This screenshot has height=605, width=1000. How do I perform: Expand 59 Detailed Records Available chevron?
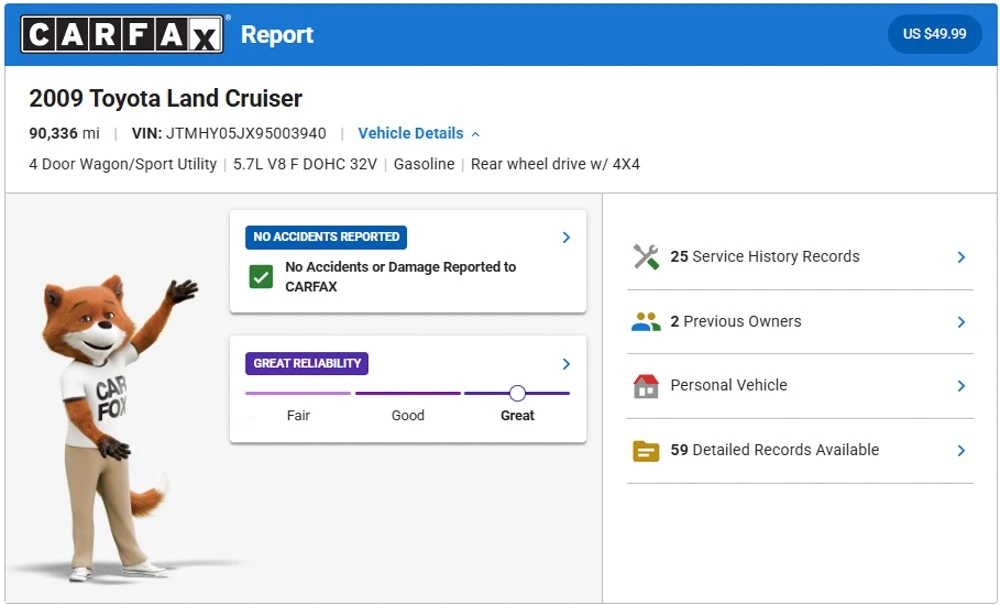coord(961,451)
